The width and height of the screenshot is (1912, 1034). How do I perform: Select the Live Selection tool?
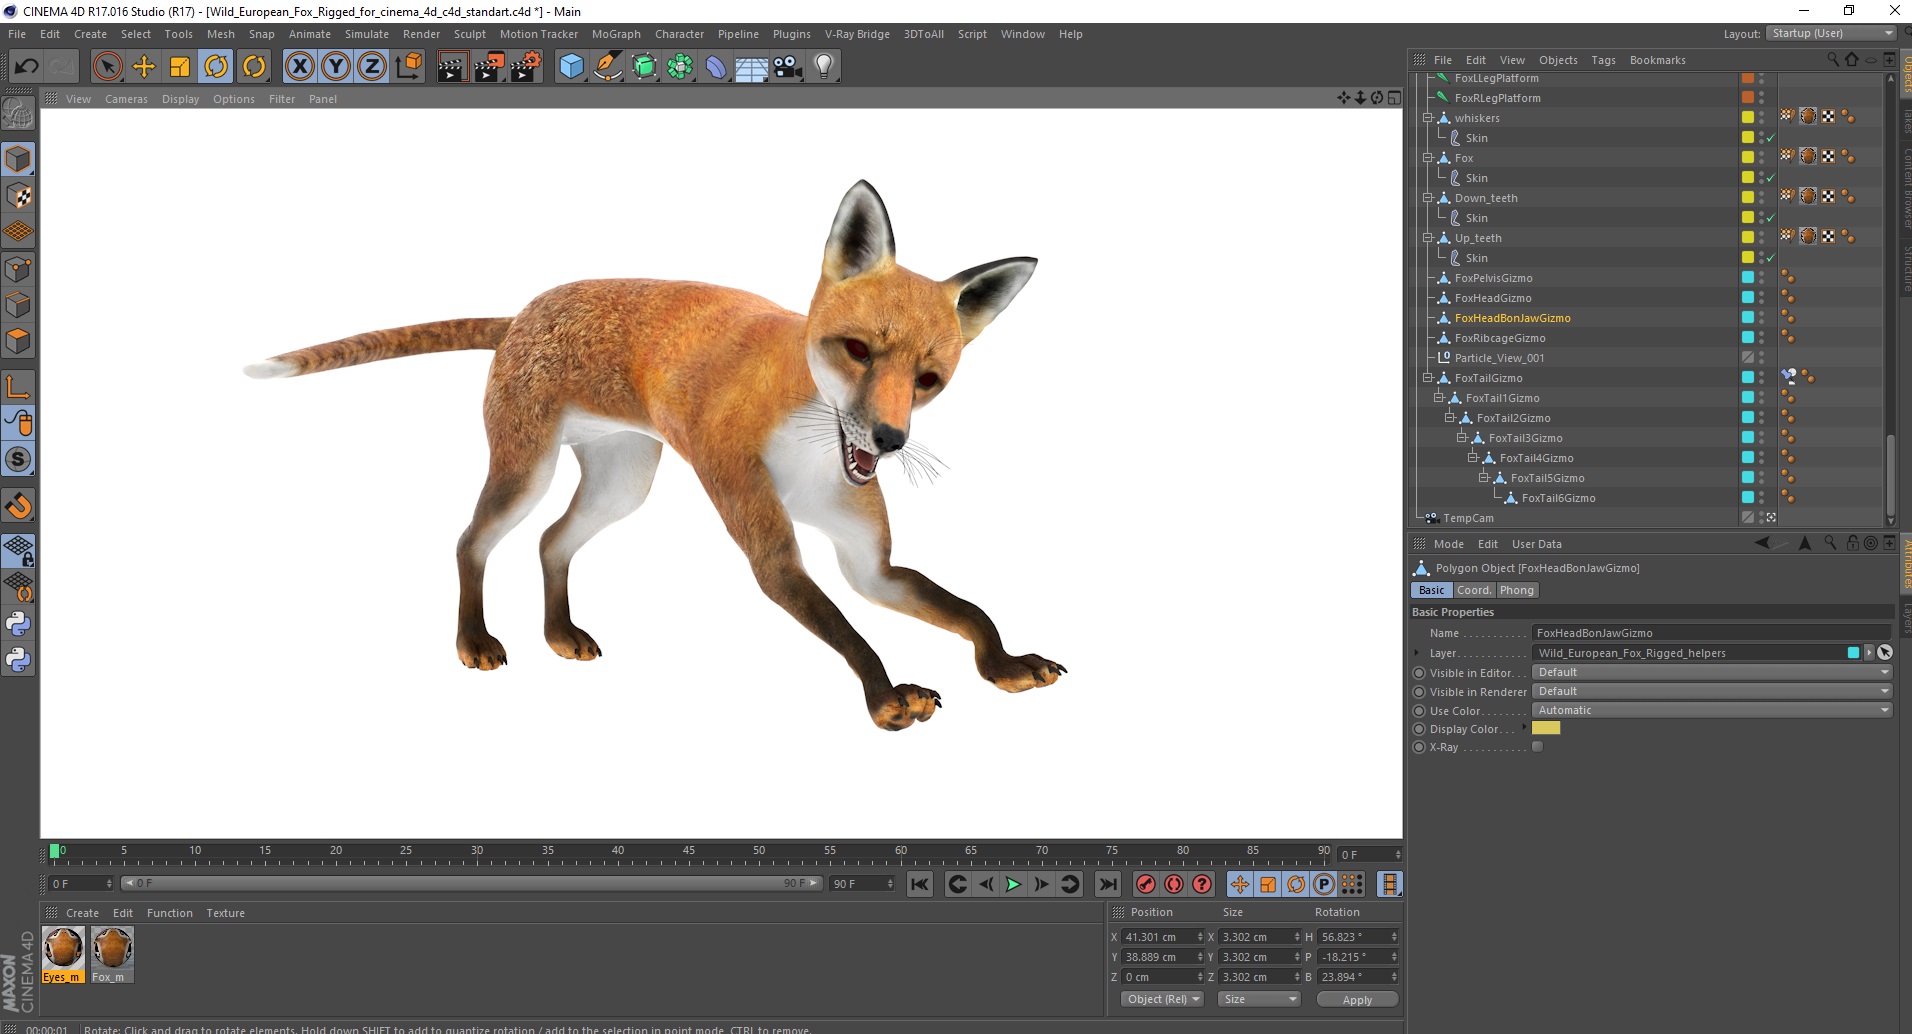click(107, 67)
